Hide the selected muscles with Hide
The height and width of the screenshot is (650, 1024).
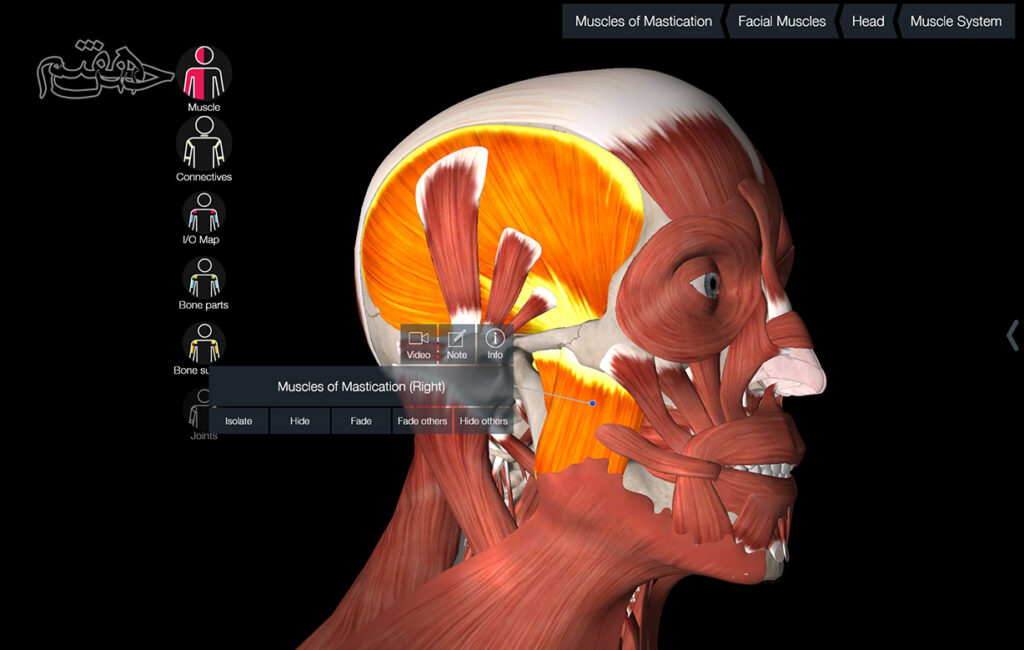(300, 421)
